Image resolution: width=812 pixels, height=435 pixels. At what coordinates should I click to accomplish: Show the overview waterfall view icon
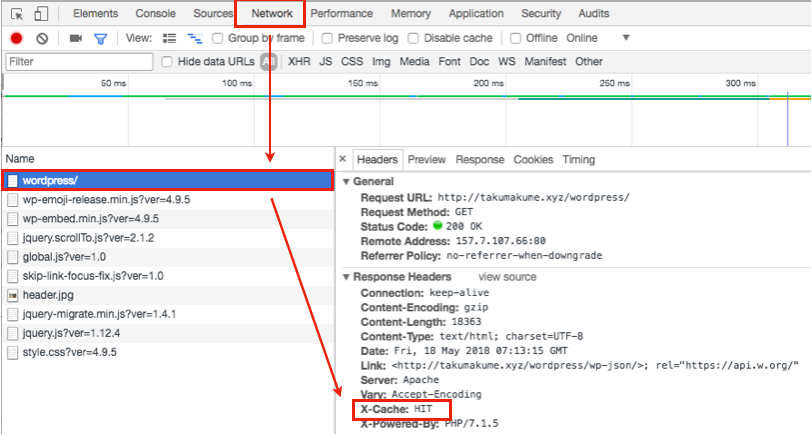[194, 38]
